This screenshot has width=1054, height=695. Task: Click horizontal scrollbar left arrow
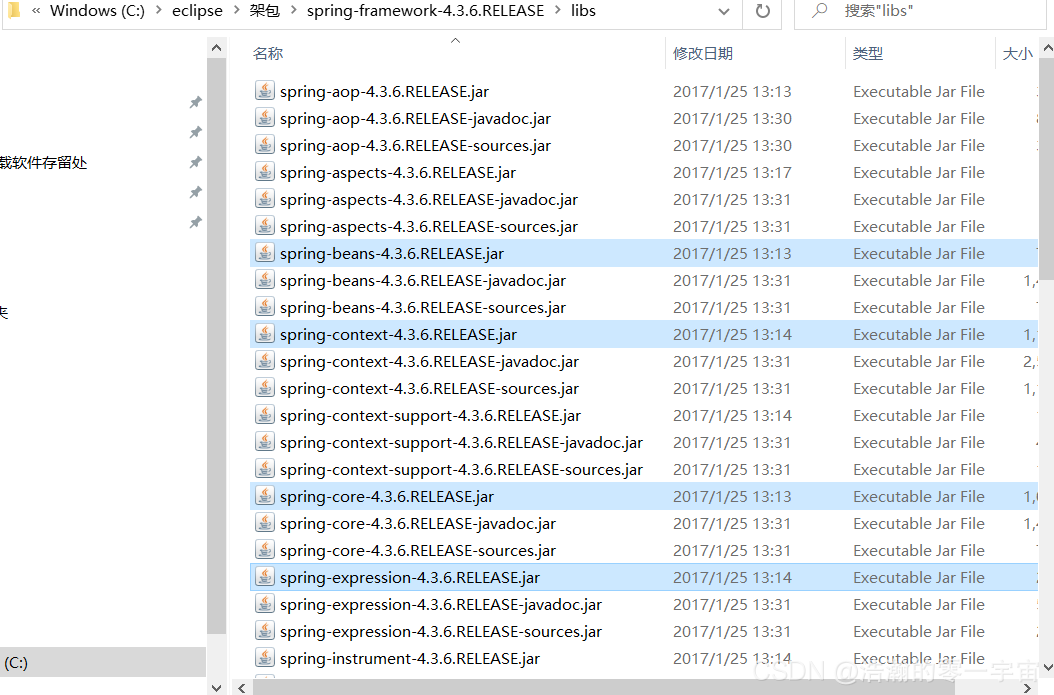coord(241,687)
